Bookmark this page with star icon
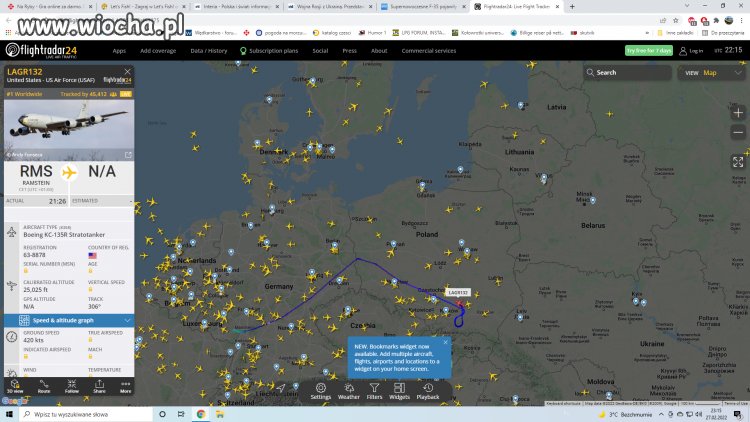 (675, 21)
